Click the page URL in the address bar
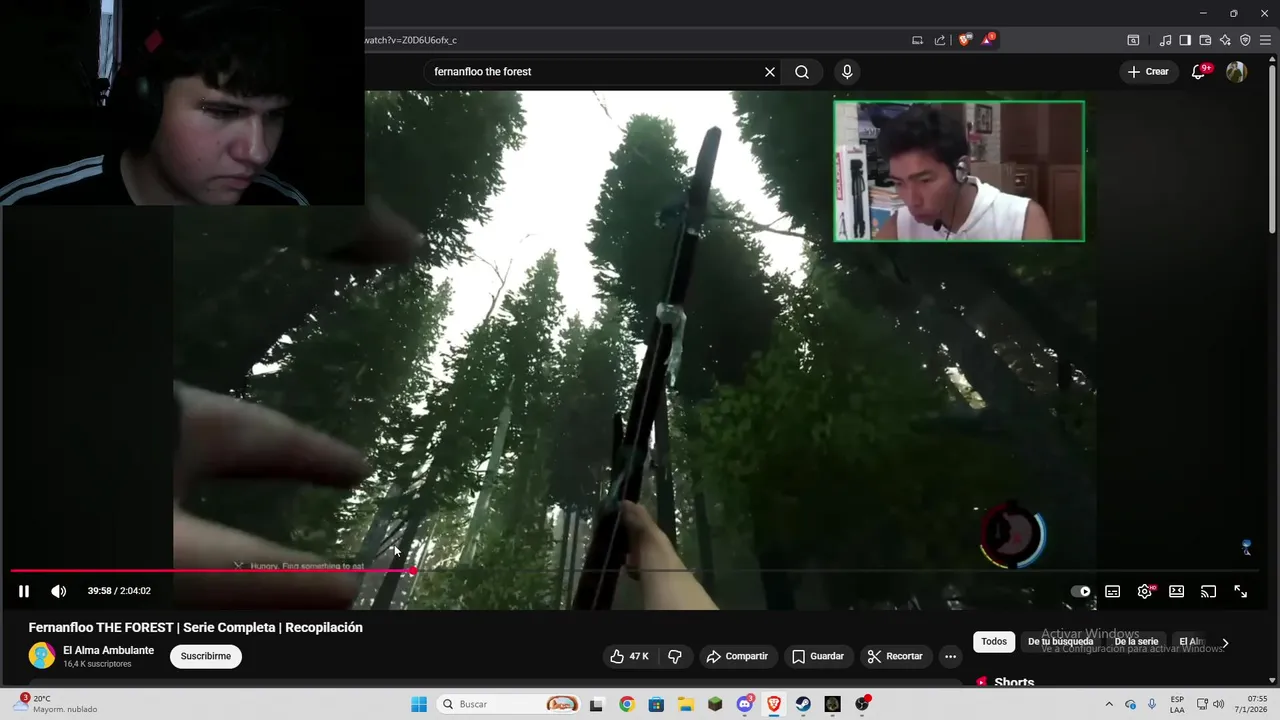 pos(411,40)
